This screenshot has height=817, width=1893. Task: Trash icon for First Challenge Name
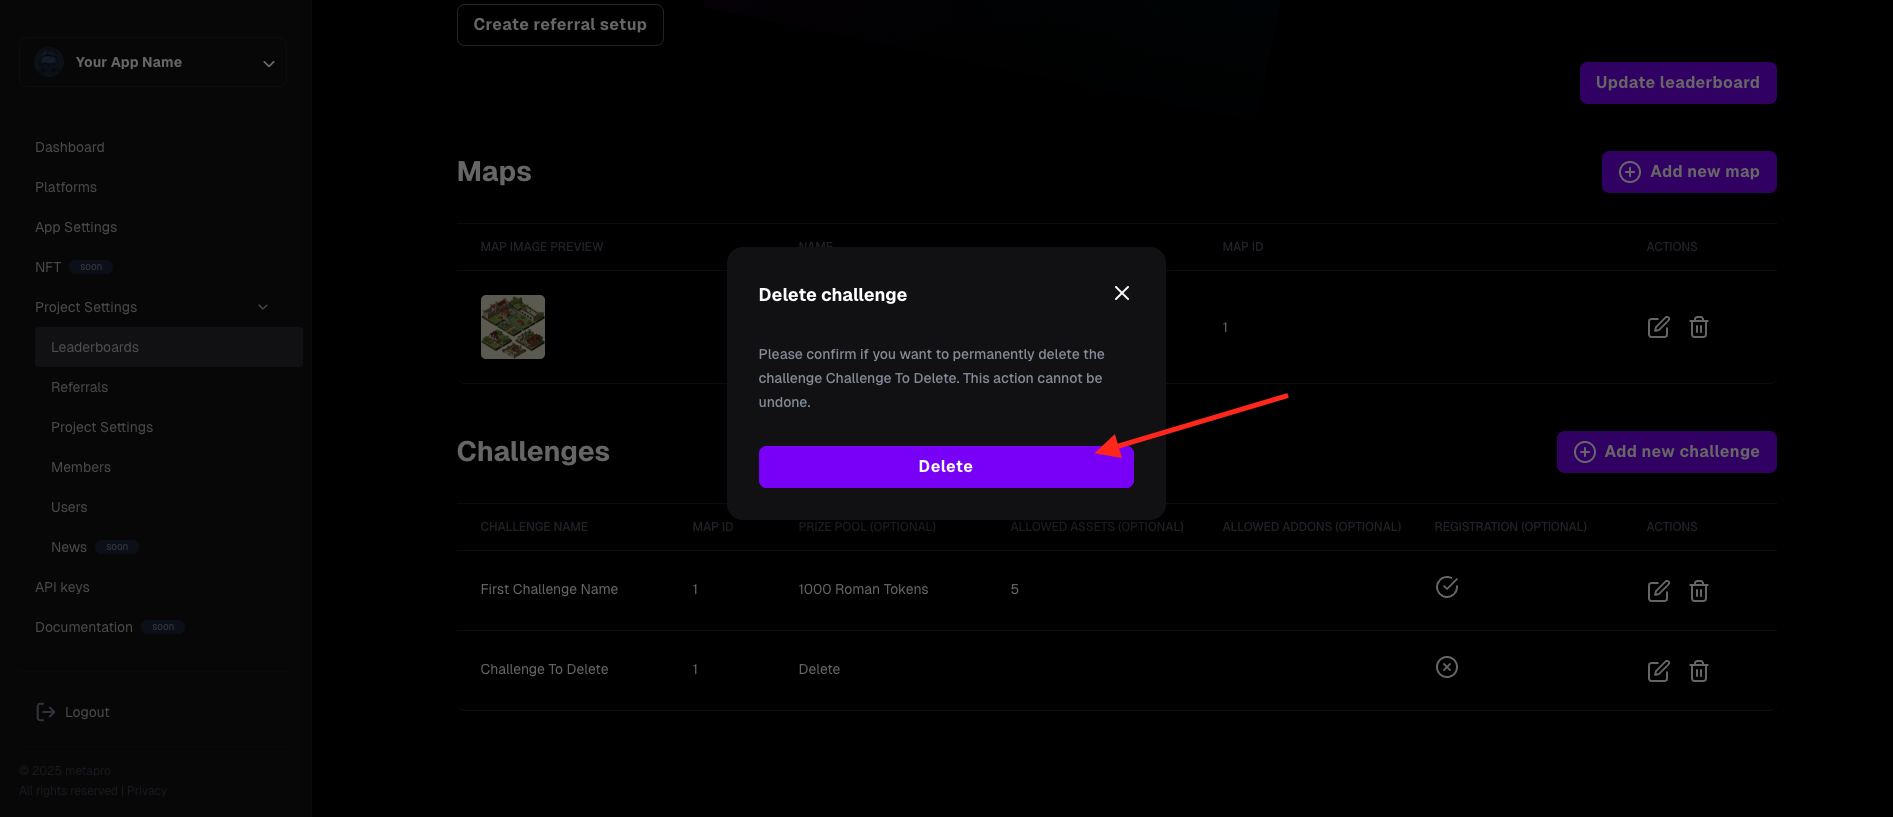point(1698,591)
